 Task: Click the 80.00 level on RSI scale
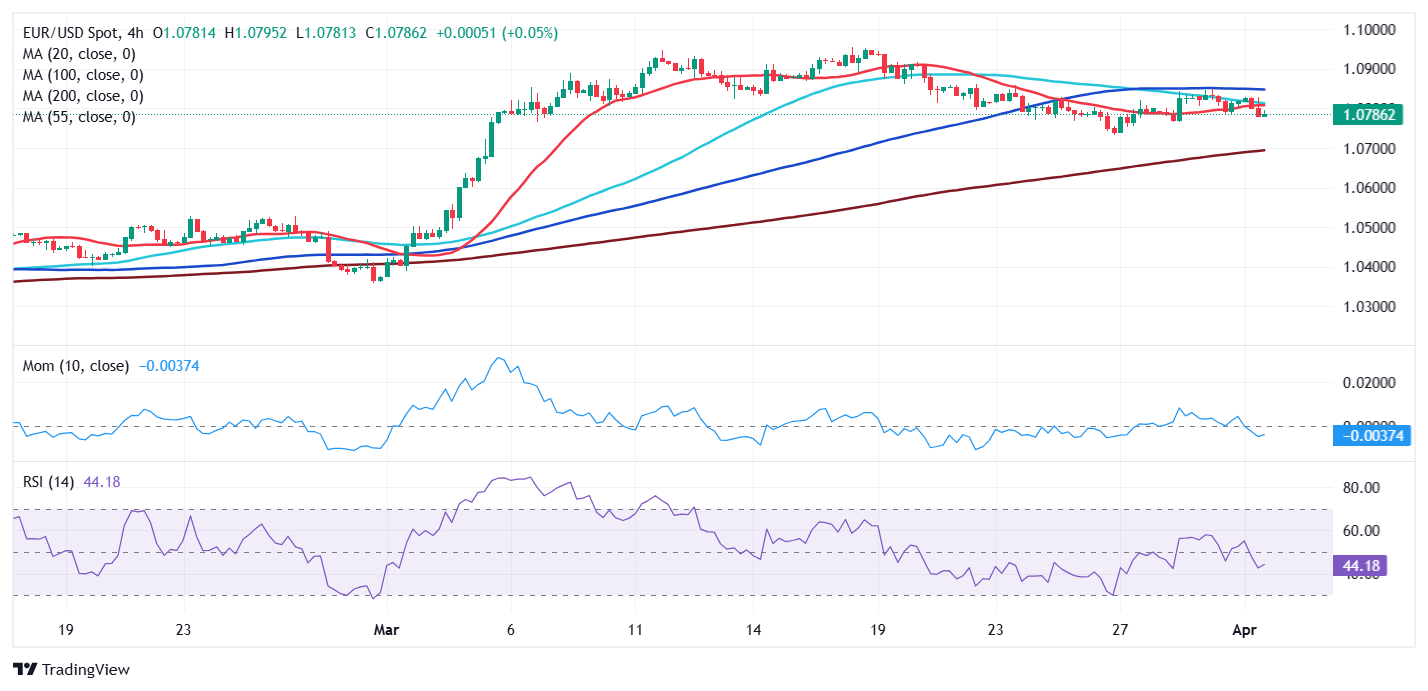pyautogui.click(x=1364, y=487)
